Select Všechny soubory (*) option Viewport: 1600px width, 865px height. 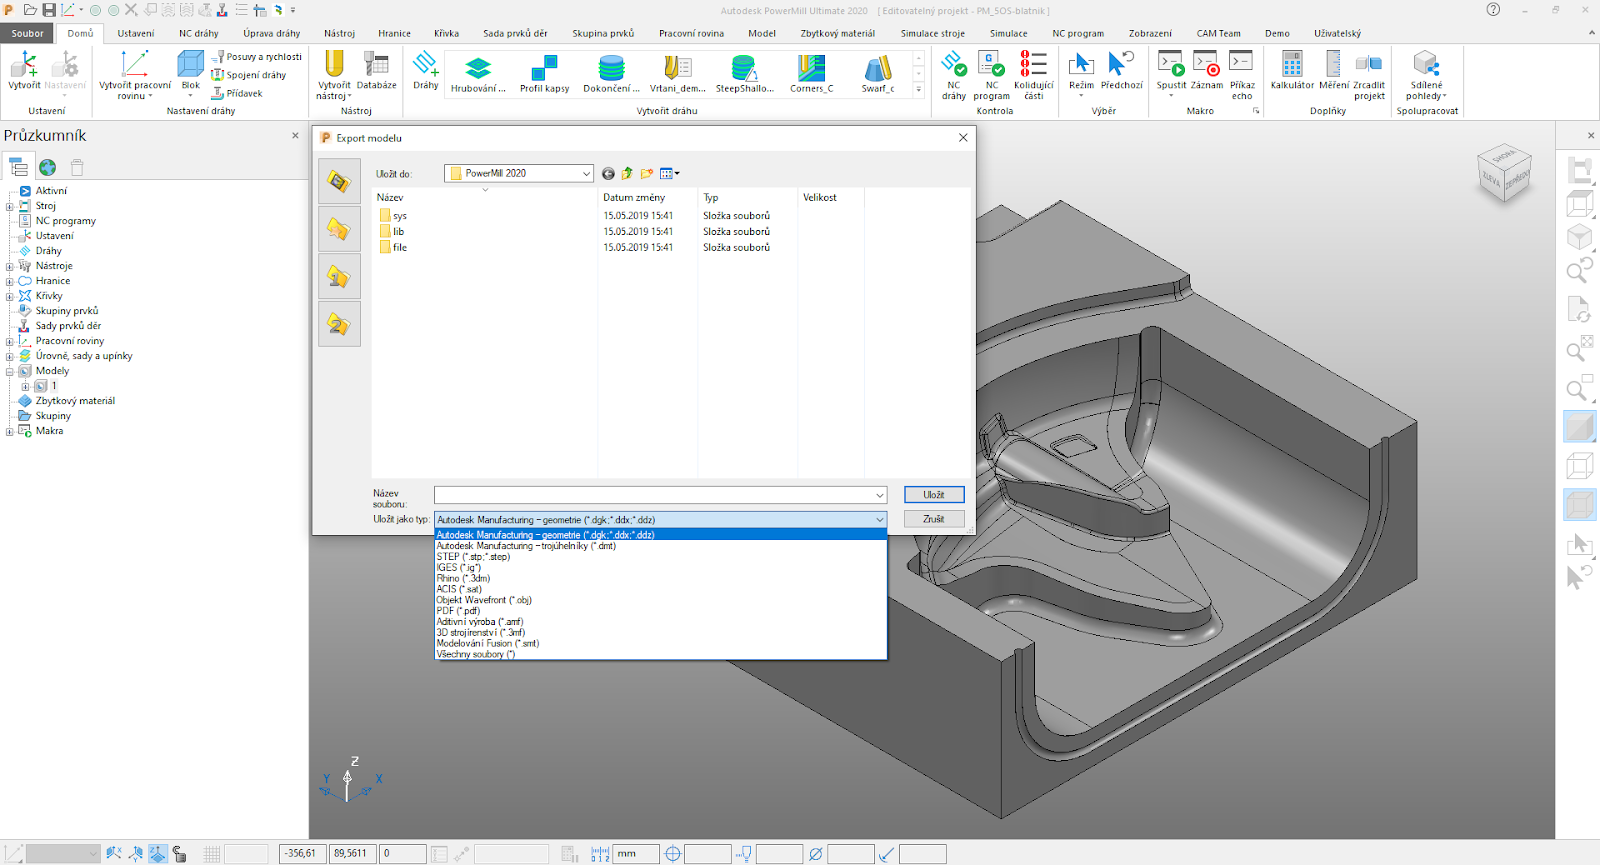(x=661, y=654)
